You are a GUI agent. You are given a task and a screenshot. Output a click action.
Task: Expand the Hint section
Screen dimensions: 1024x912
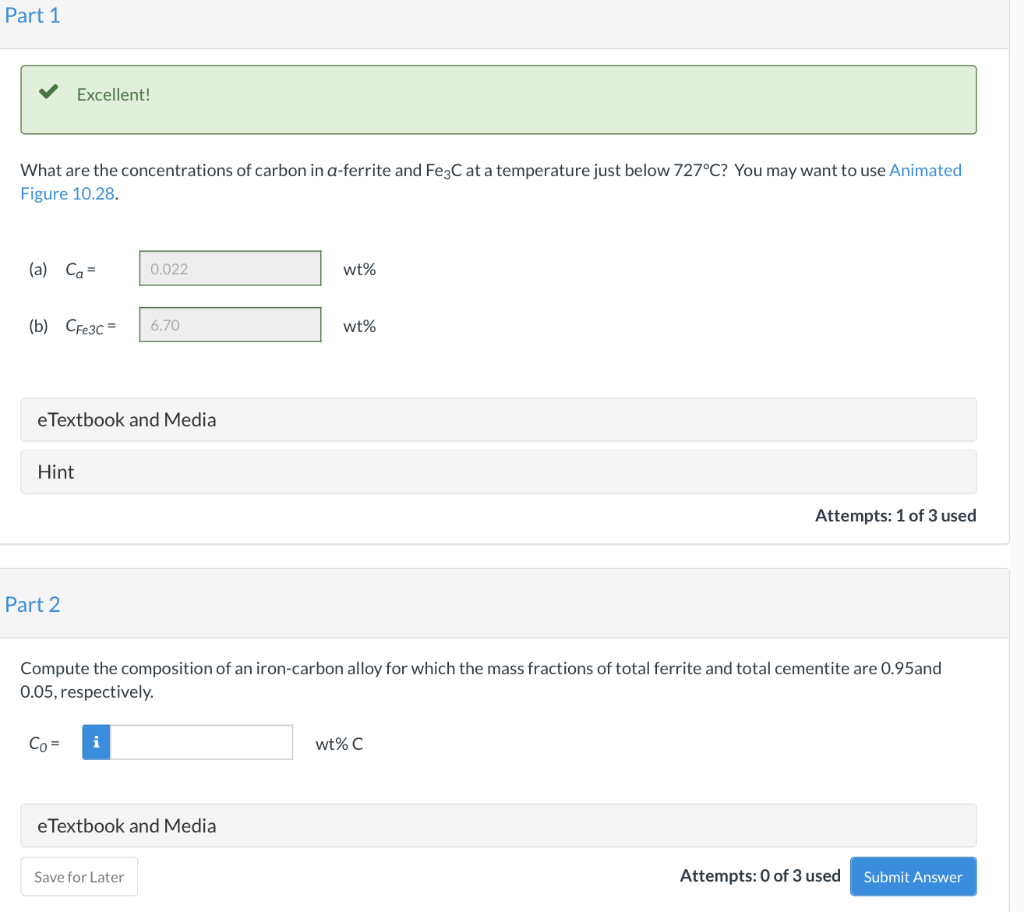point(498,472)
